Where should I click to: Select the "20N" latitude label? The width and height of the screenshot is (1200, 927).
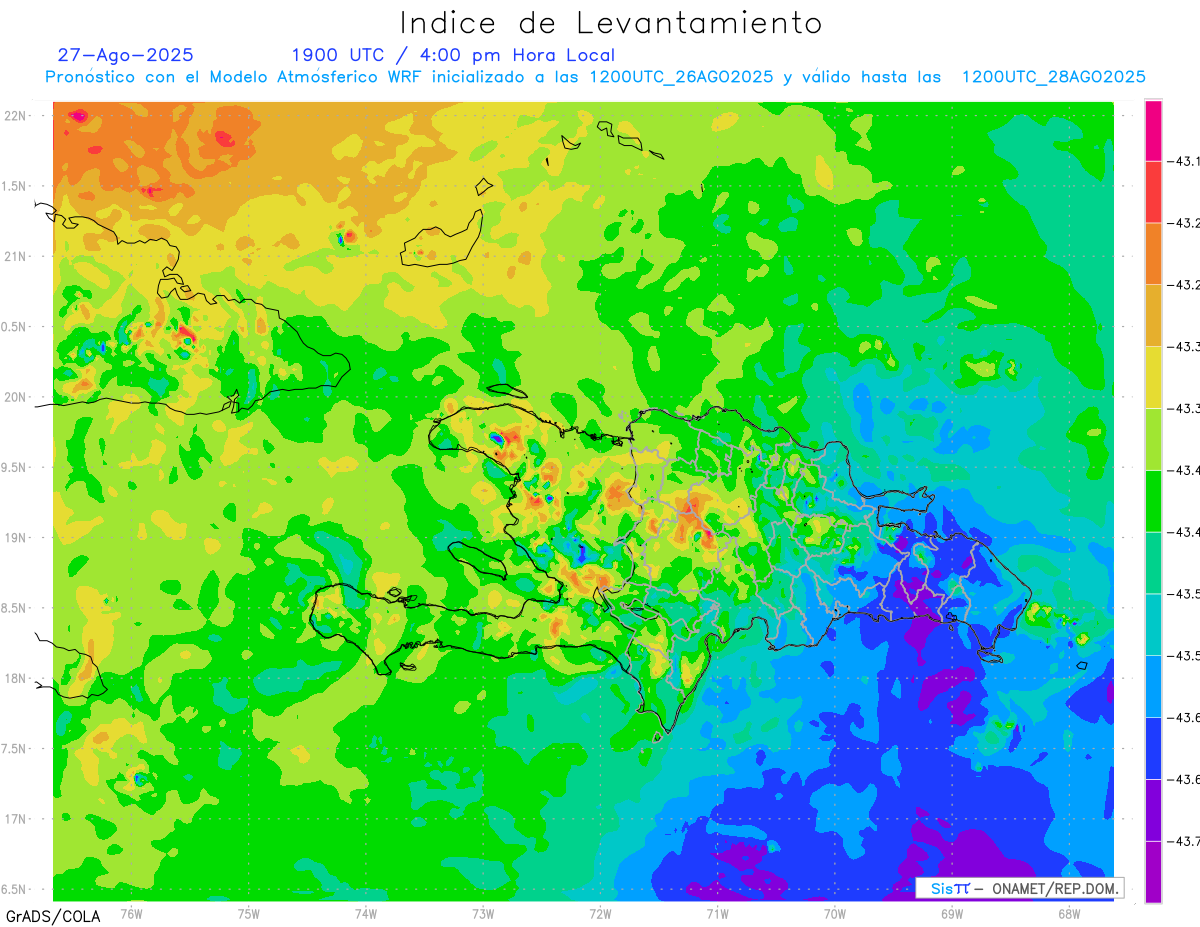(15, 397)
